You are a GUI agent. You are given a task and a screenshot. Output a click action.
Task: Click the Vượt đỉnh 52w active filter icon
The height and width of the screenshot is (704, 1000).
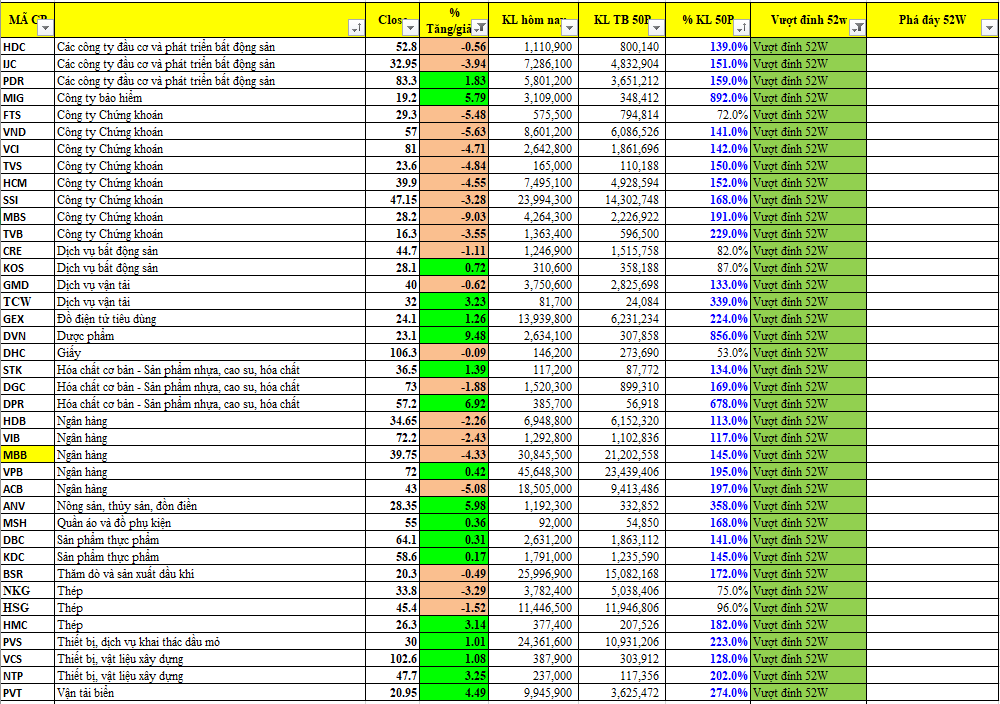point(857,27)
